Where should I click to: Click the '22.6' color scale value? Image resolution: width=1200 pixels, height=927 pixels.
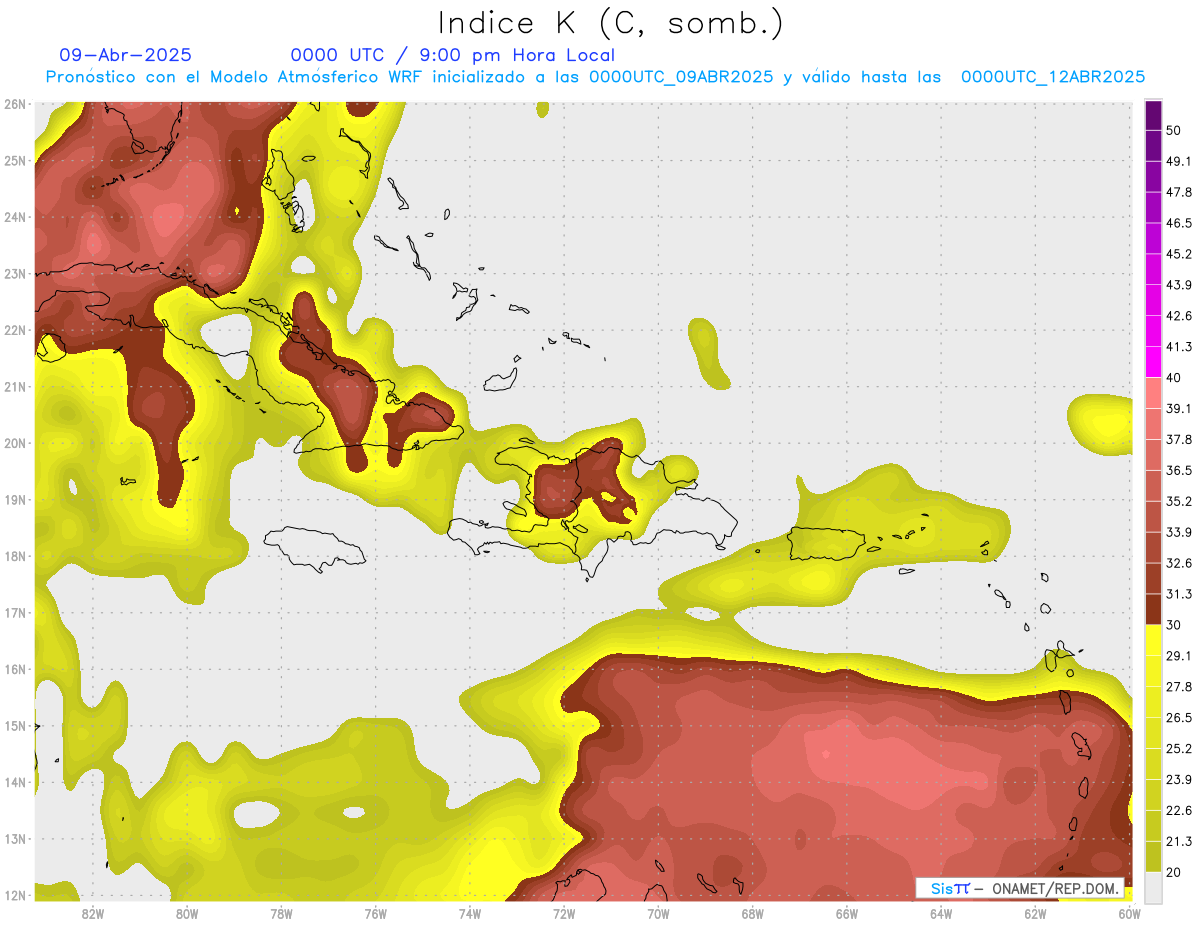1179,811
